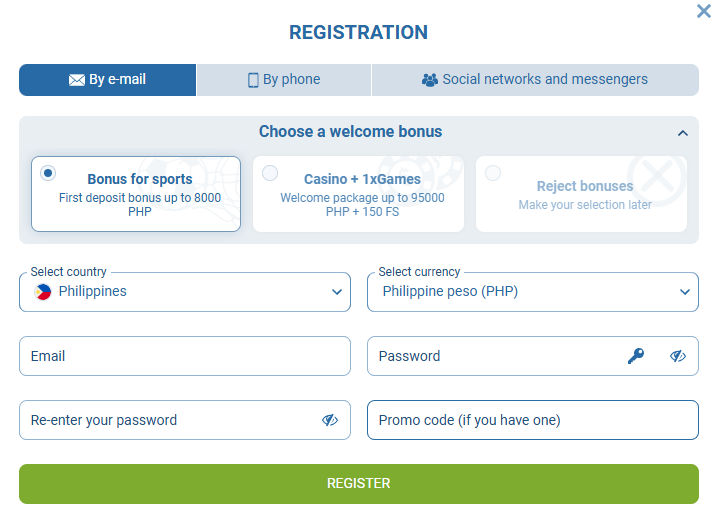Image resolution: width=712 pixels, height=517 pixels.
Task: Select the Bonus for sports radio option
Action: coord(48,174)
